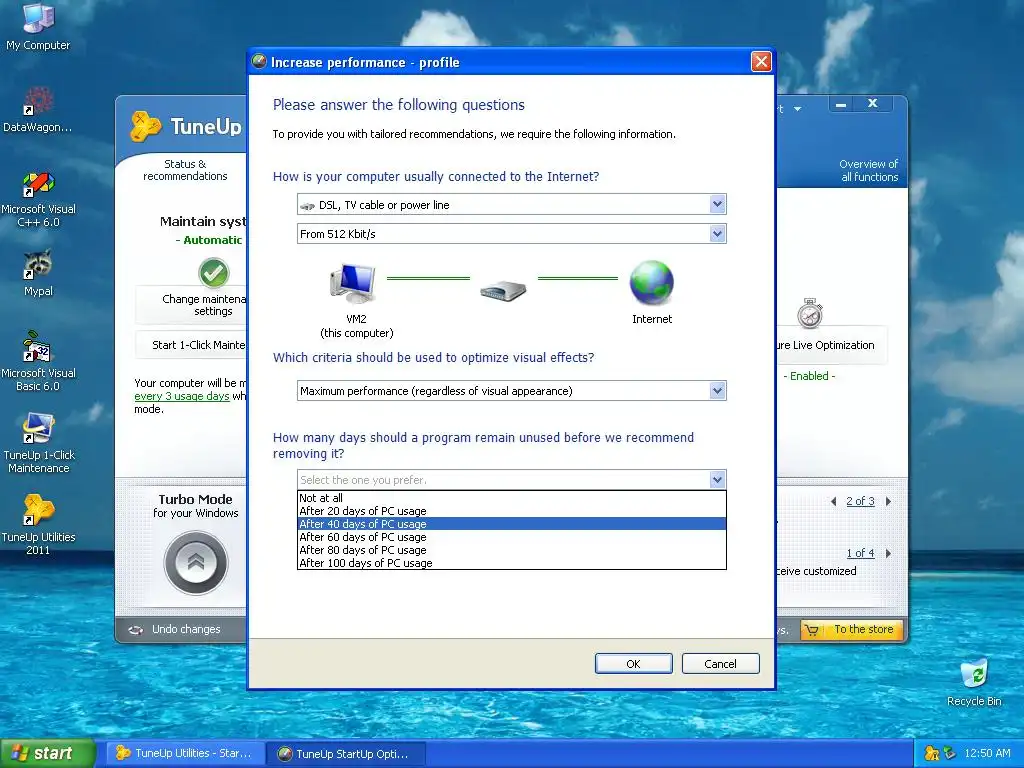Open TuneUp 1-Click Maintenance shortcut
The image size is (1024, 768).
[x=38, y=443]
